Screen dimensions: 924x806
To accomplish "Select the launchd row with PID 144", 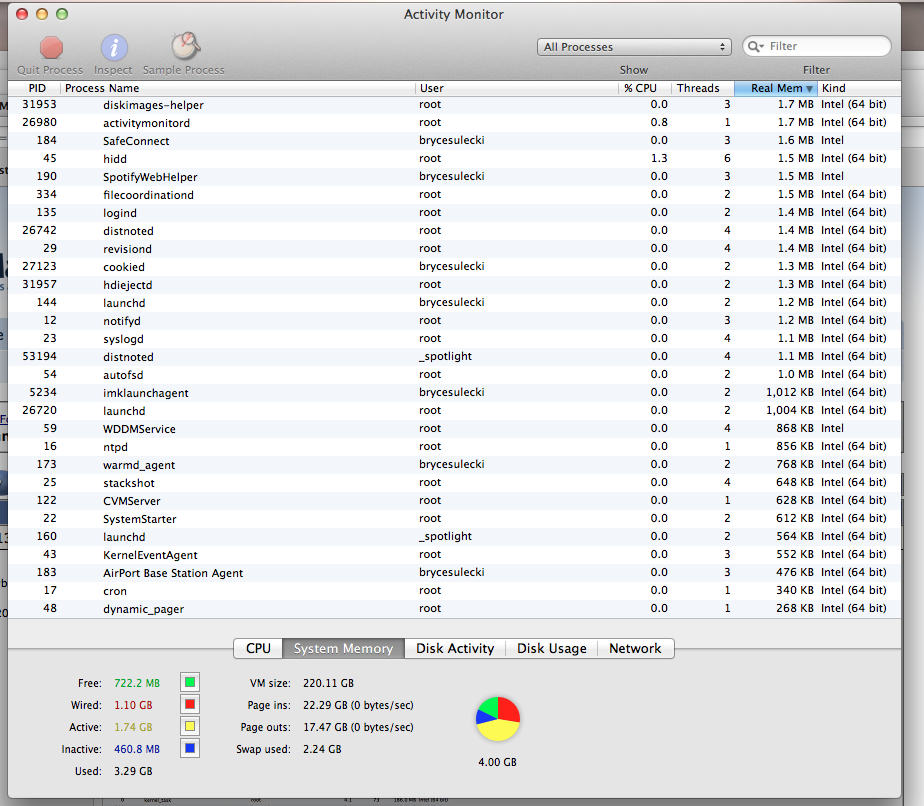I will click(454, 303).
